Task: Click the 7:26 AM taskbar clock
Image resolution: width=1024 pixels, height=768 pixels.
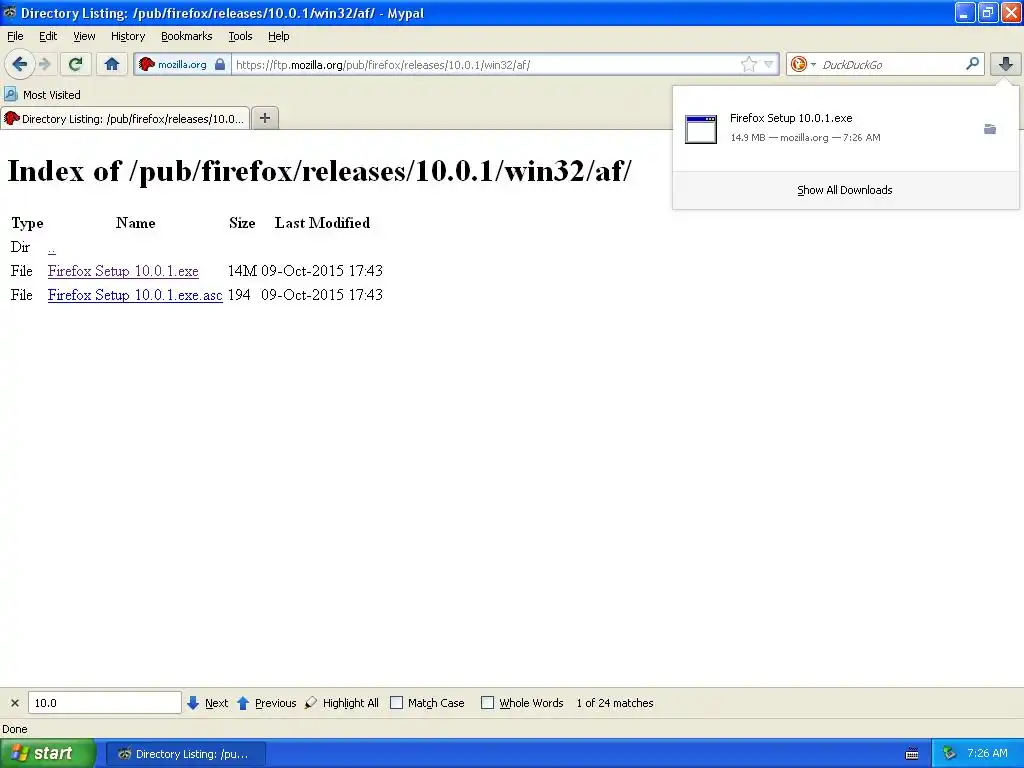Action: pyautogui.click(x=987, y=753)
